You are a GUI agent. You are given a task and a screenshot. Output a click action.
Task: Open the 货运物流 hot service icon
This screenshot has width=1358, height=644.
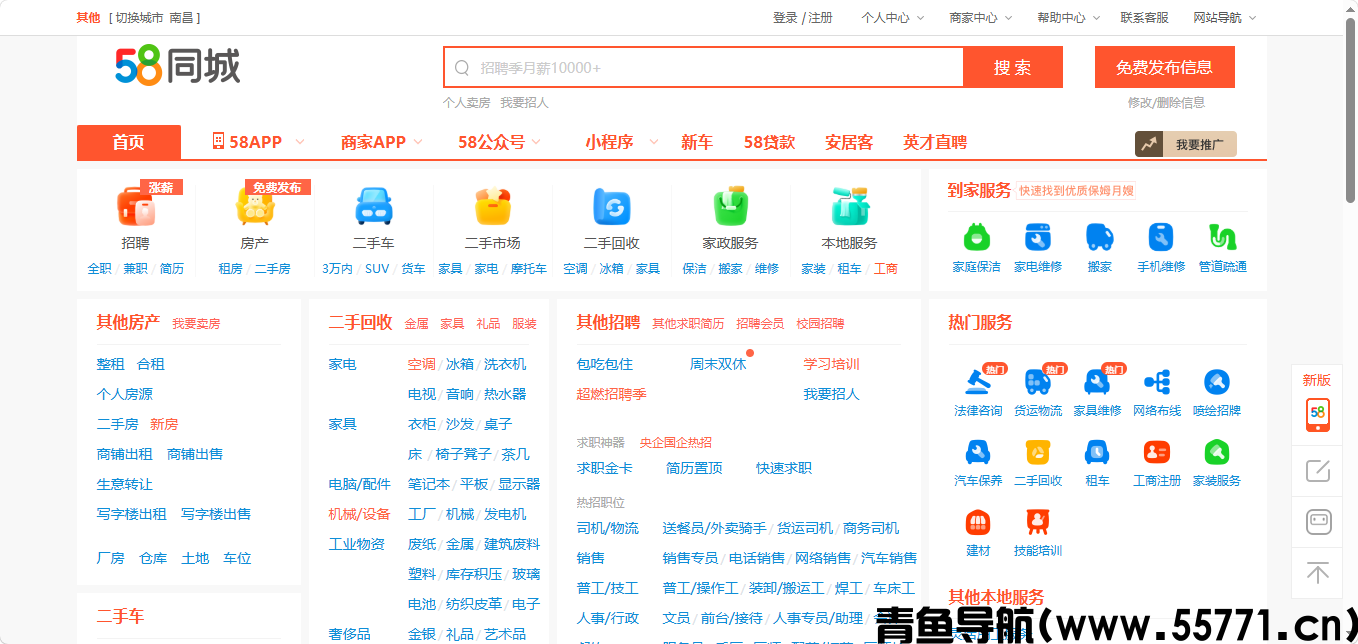[1037, 381]
